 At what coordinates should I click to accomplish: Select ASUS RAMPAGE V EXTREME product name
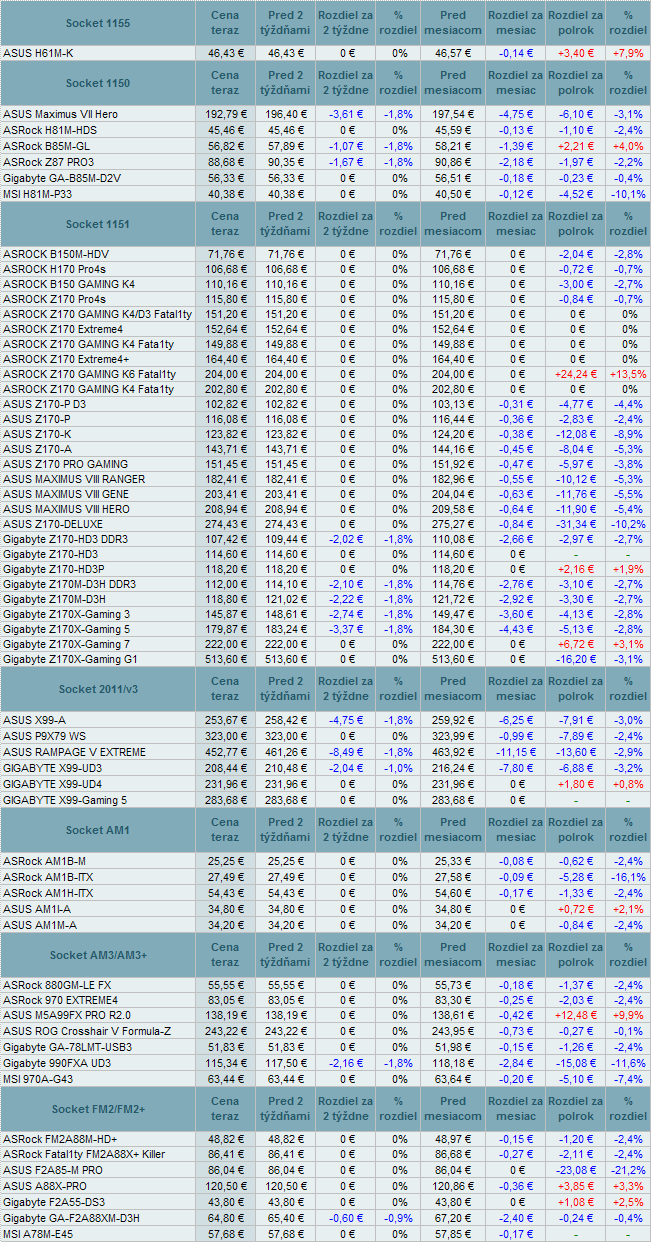(74, 751)
